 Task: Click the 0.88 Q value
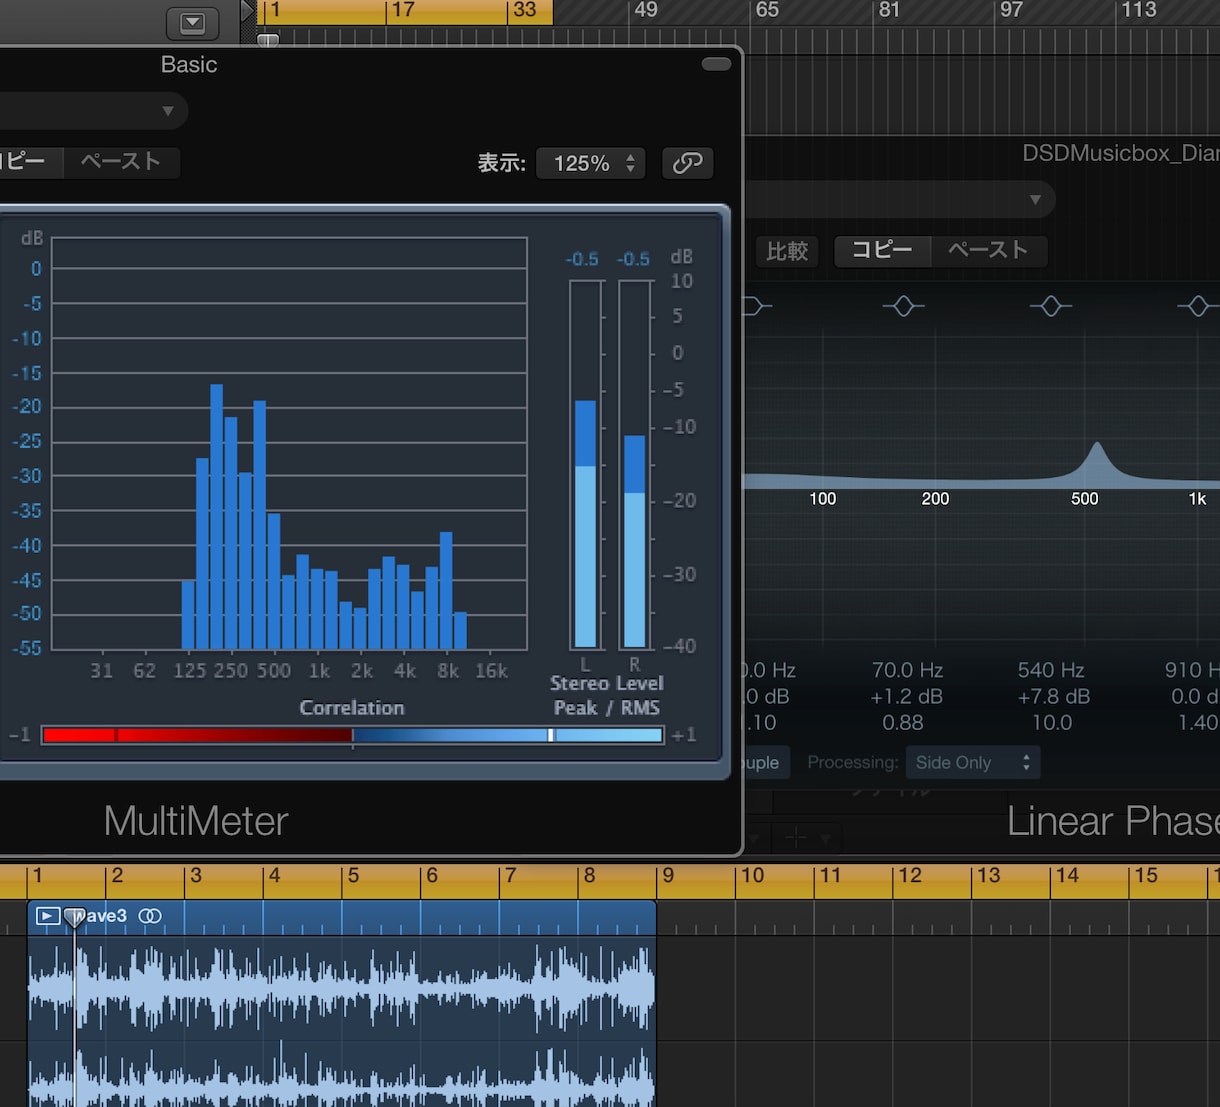coord(903,722)
